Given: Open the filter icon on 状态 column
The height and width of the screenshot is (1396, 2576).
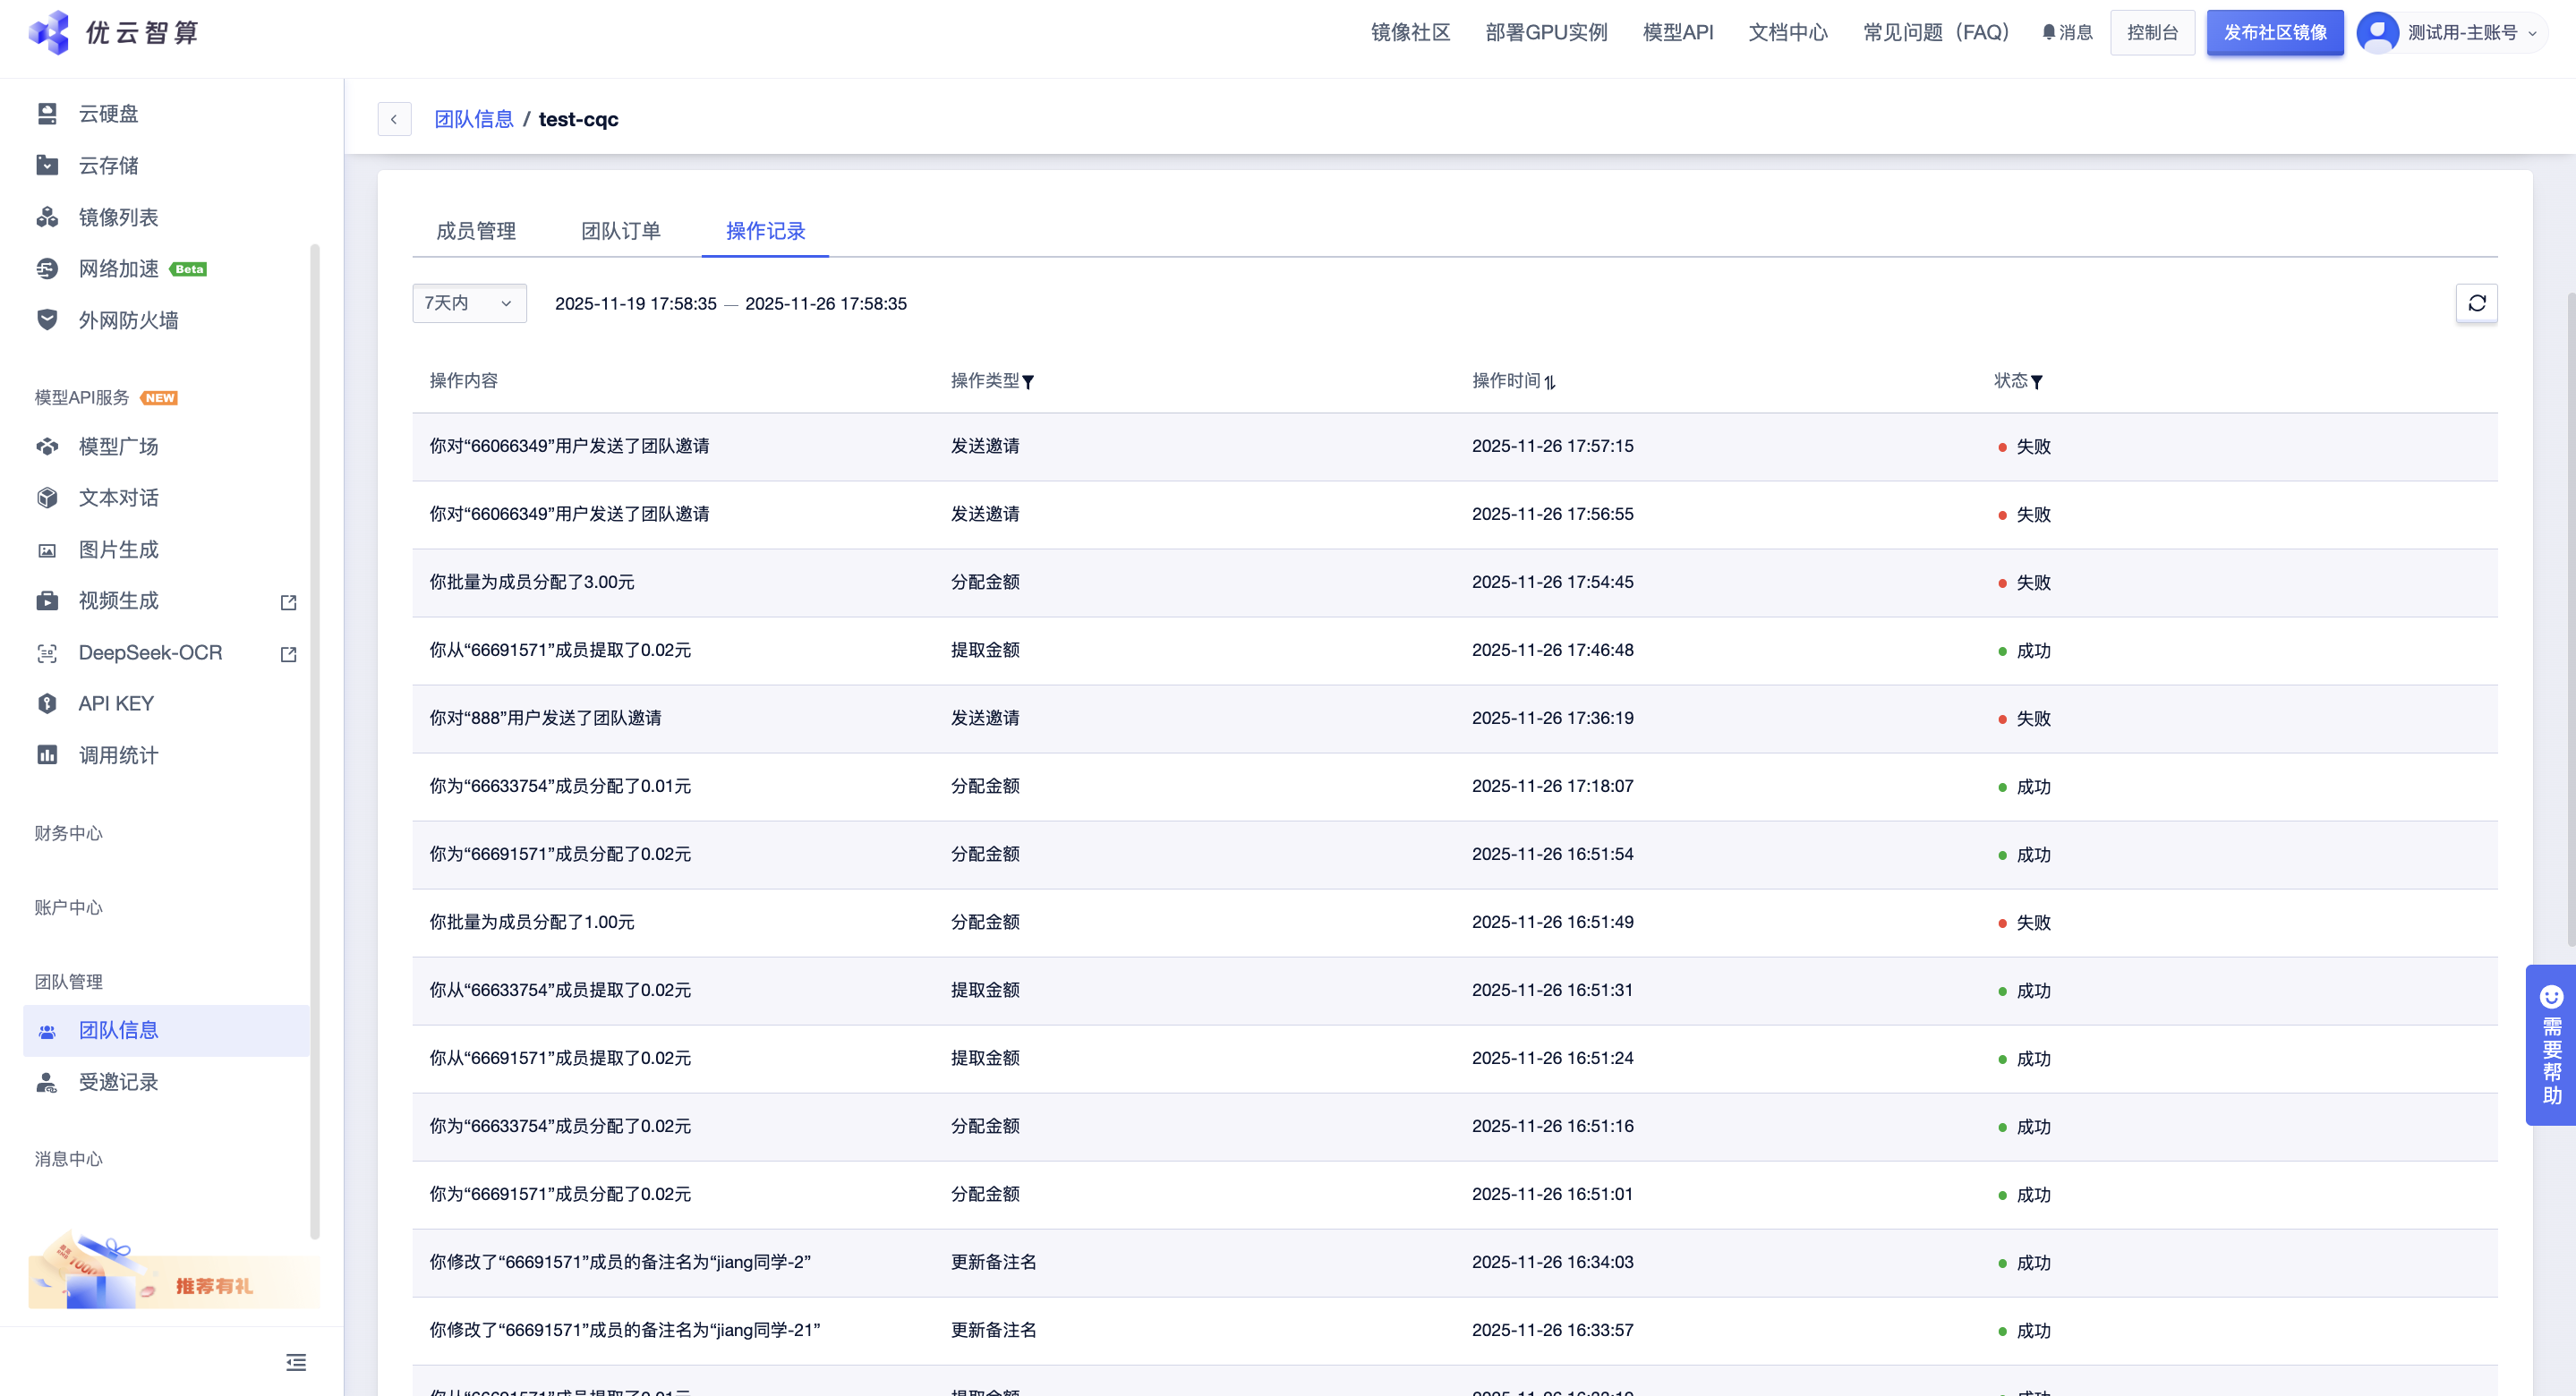Looking at the screenshot, I should click(2037, 382).
